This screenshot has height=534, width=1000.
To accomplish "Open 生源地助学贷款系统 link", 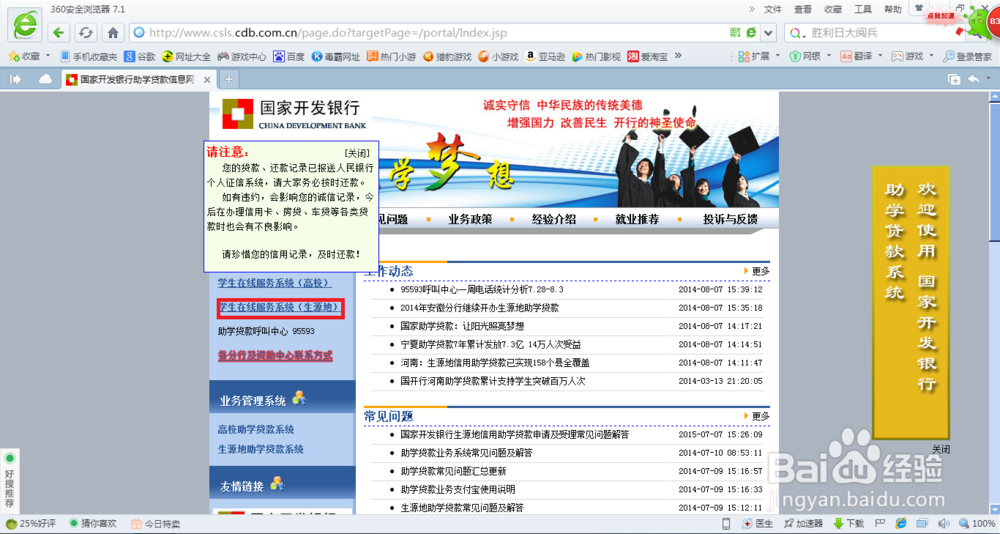I will 260,449.
